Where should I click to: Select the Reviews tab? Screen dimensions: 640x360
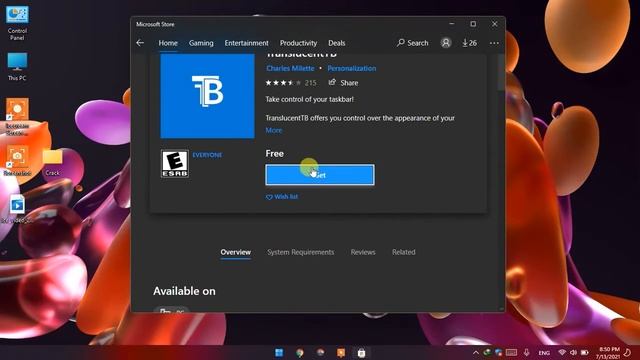(x=363, y=252)
